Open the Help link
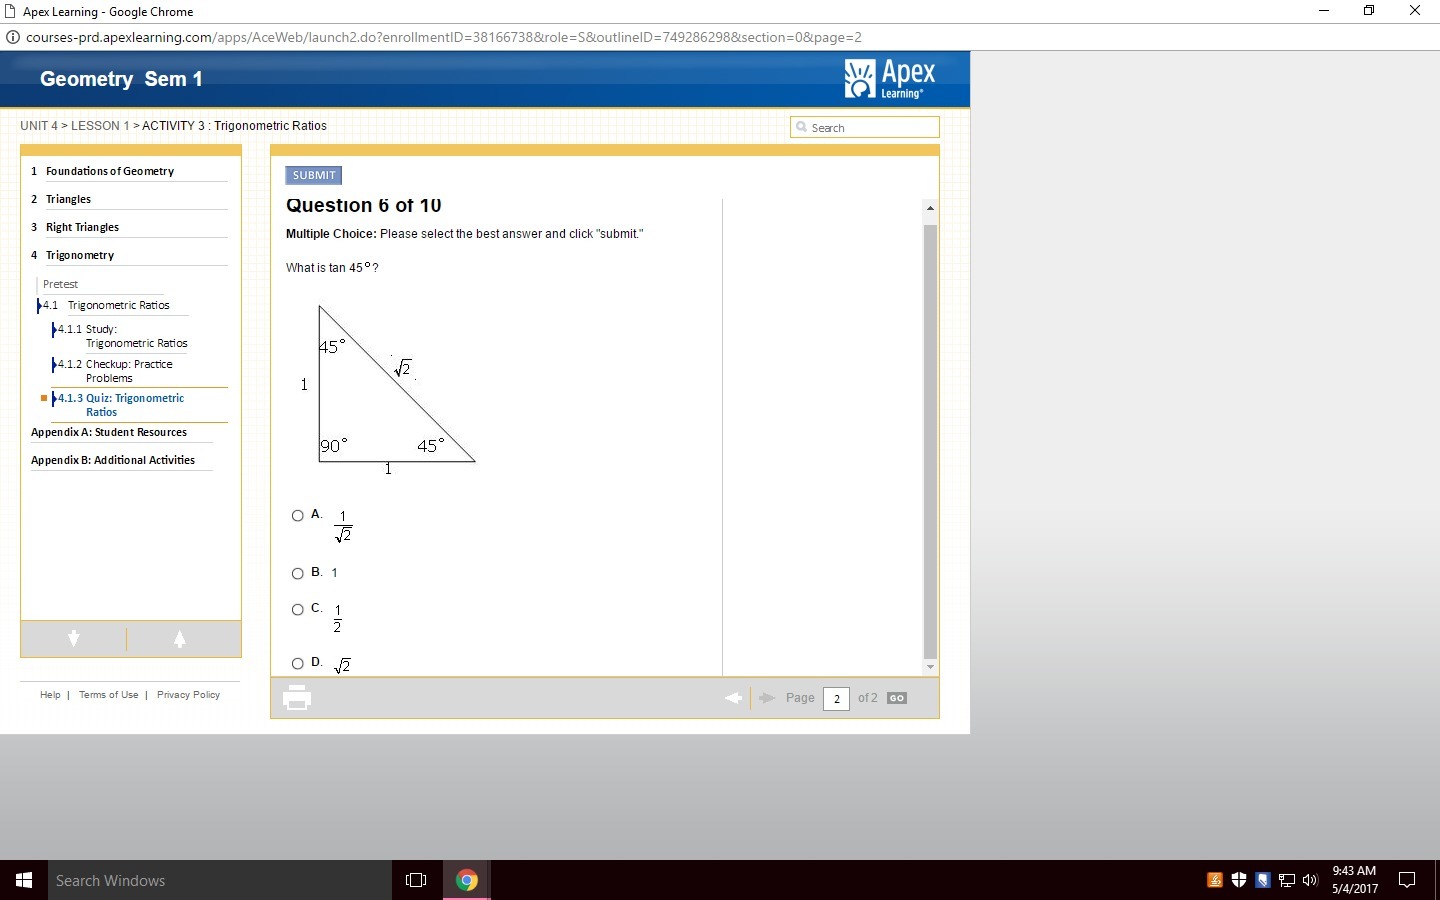 click(50, 695)
